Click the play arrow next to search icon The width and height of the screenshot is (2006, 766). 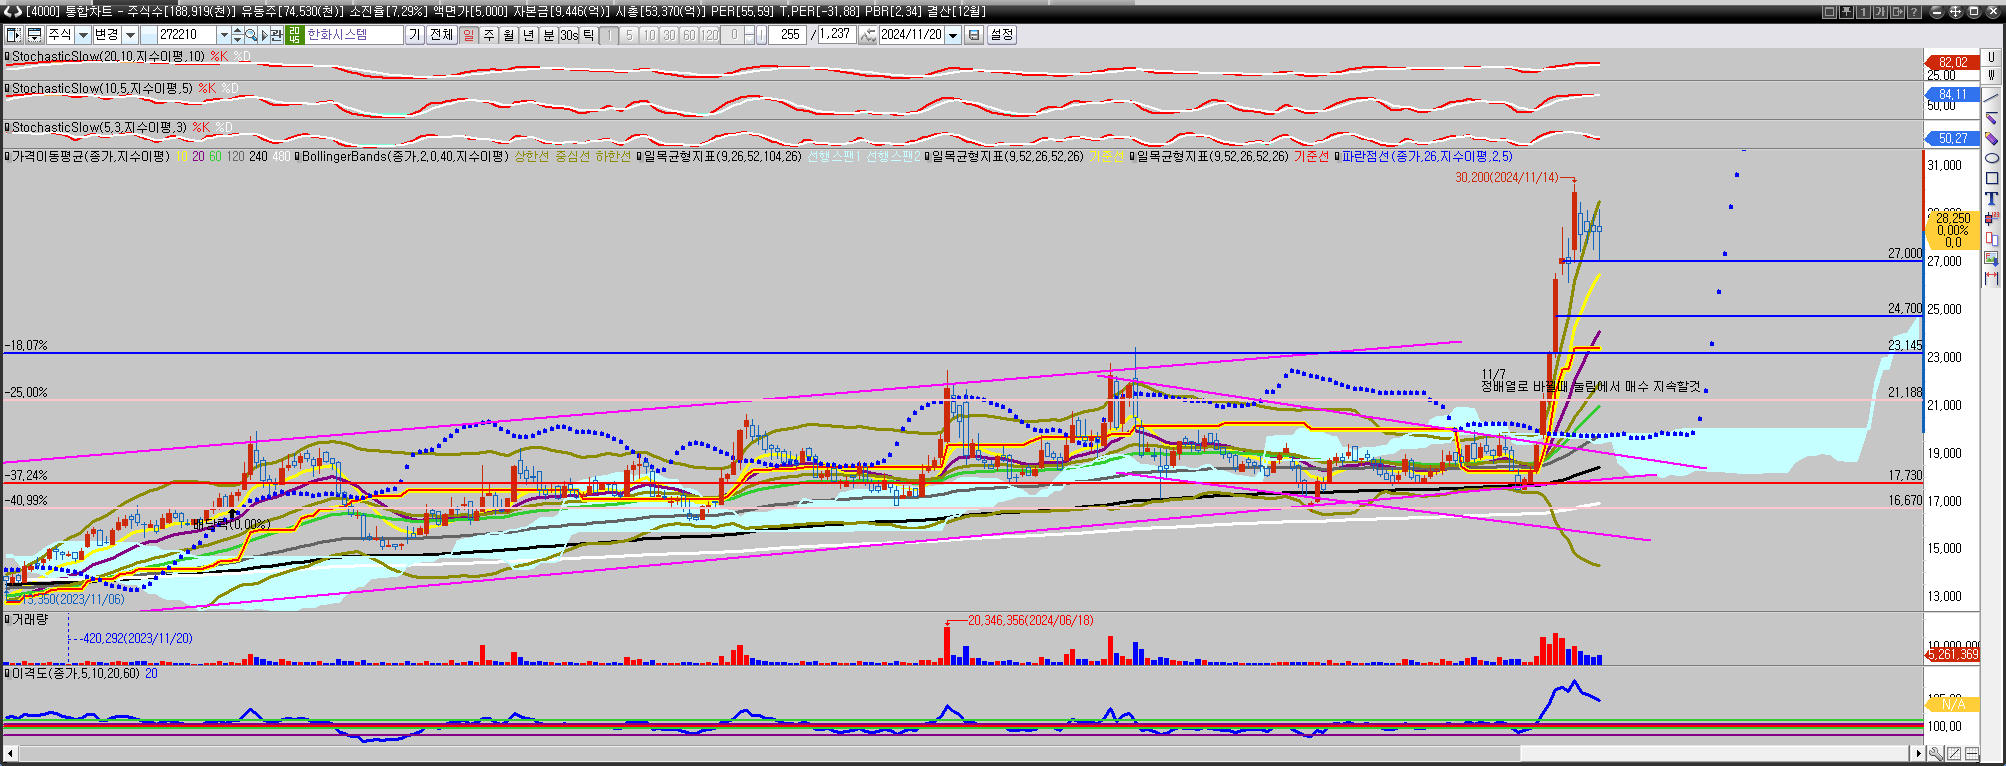click(x=264, y=35)
